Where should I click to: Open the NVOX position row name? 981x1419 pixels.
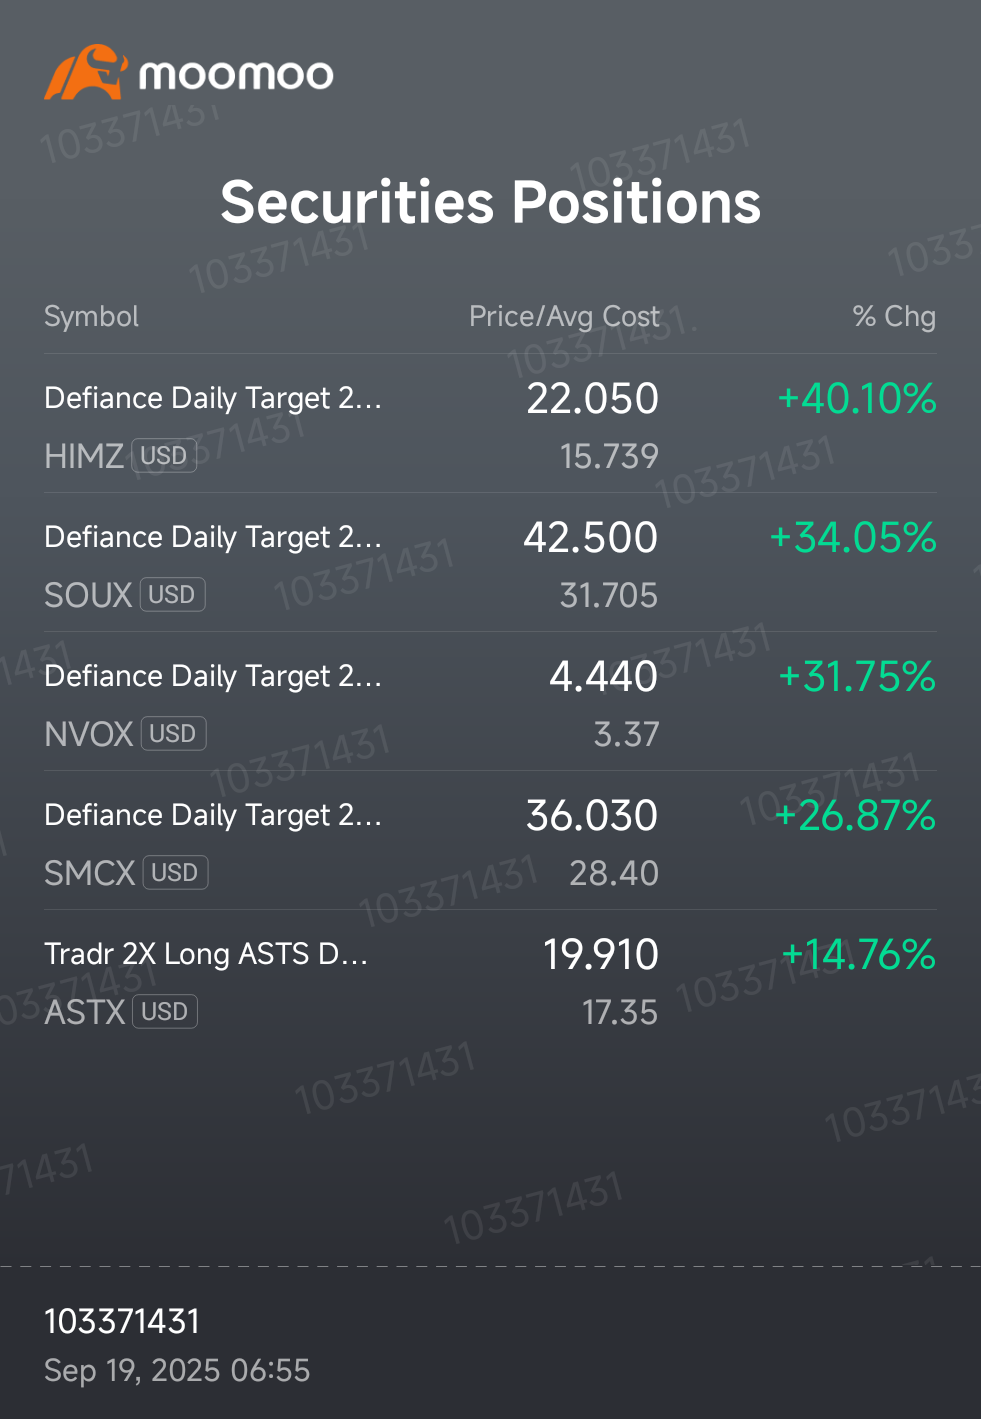click(x=213, y=677)
